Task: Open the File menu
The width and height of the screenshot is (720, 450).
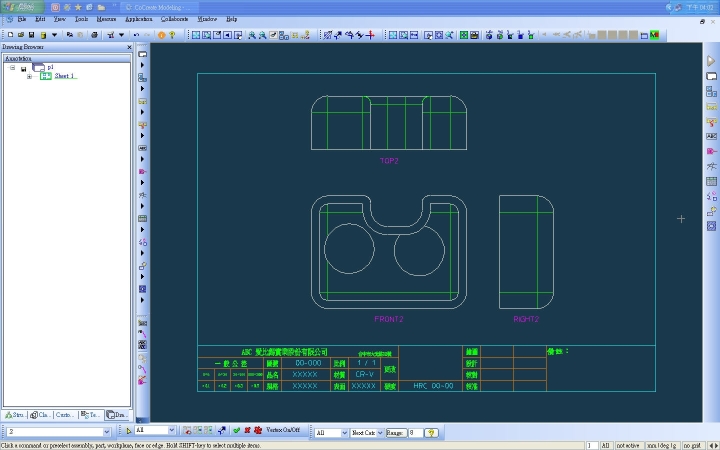Action: [x=22, y=19]
